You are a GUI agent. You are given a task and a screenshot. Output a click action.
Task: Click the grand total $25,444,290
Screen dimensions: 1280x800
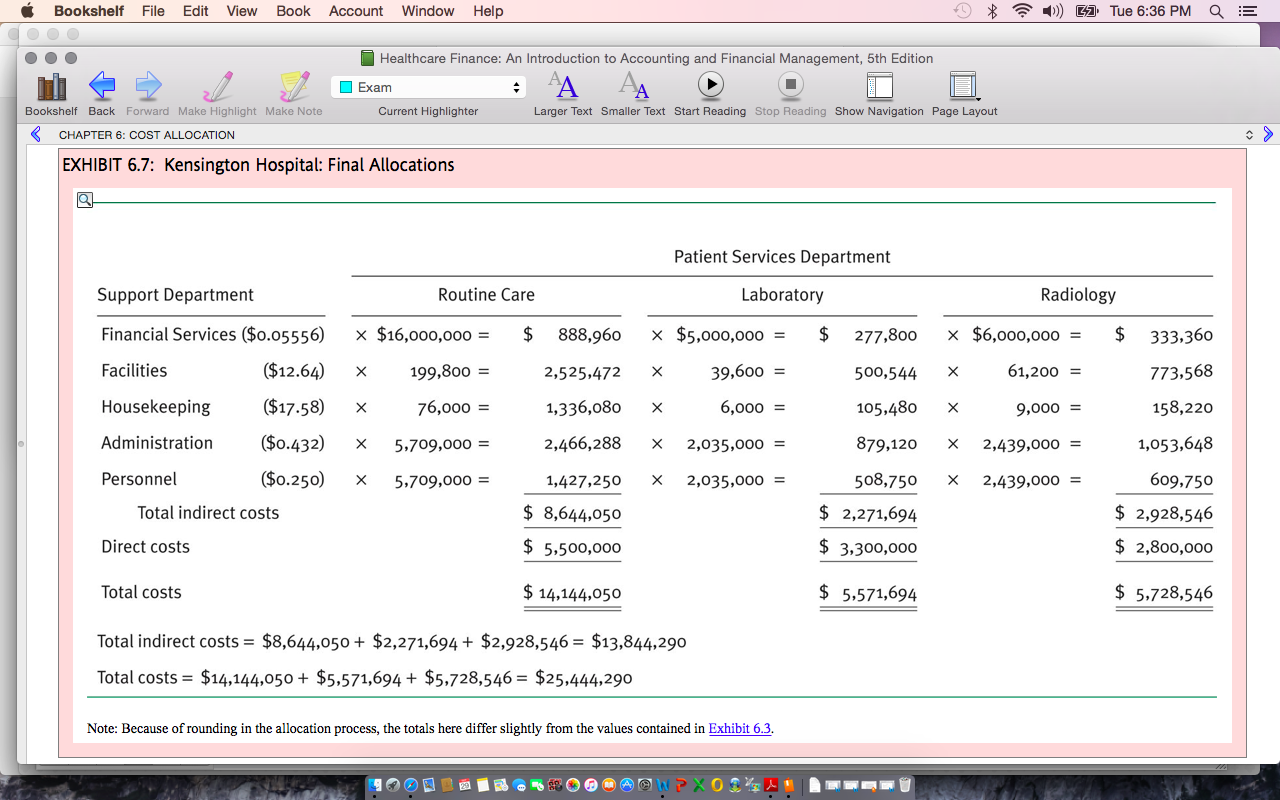(x=584, y=678)
